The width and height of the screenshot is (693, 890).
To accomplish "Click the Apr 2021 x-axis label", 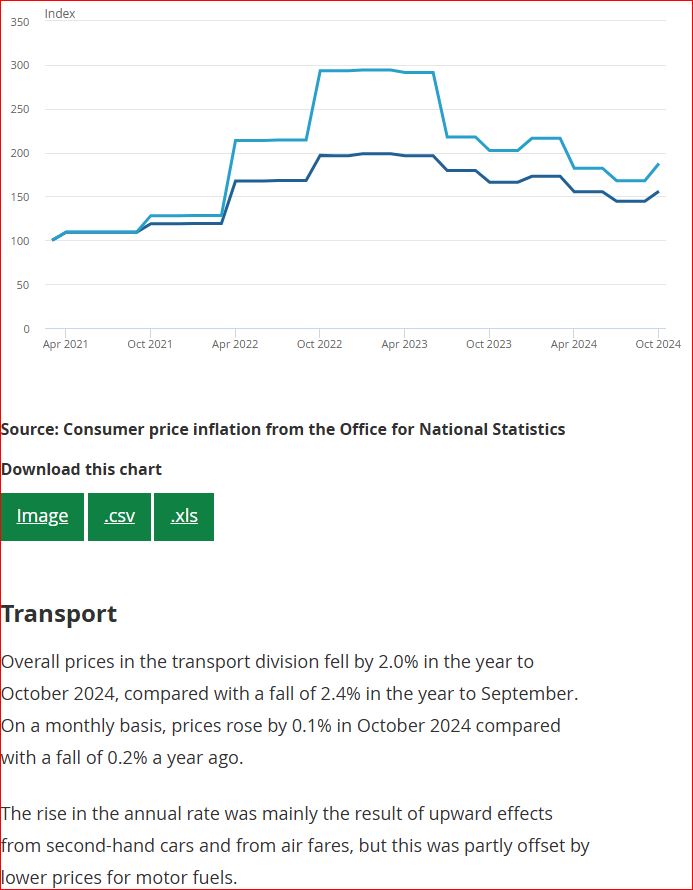I will [65, 344].
